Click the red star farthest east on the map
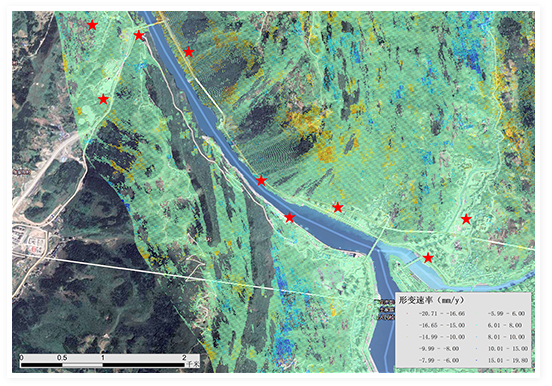The image size is (552, 386). point(466,219)
